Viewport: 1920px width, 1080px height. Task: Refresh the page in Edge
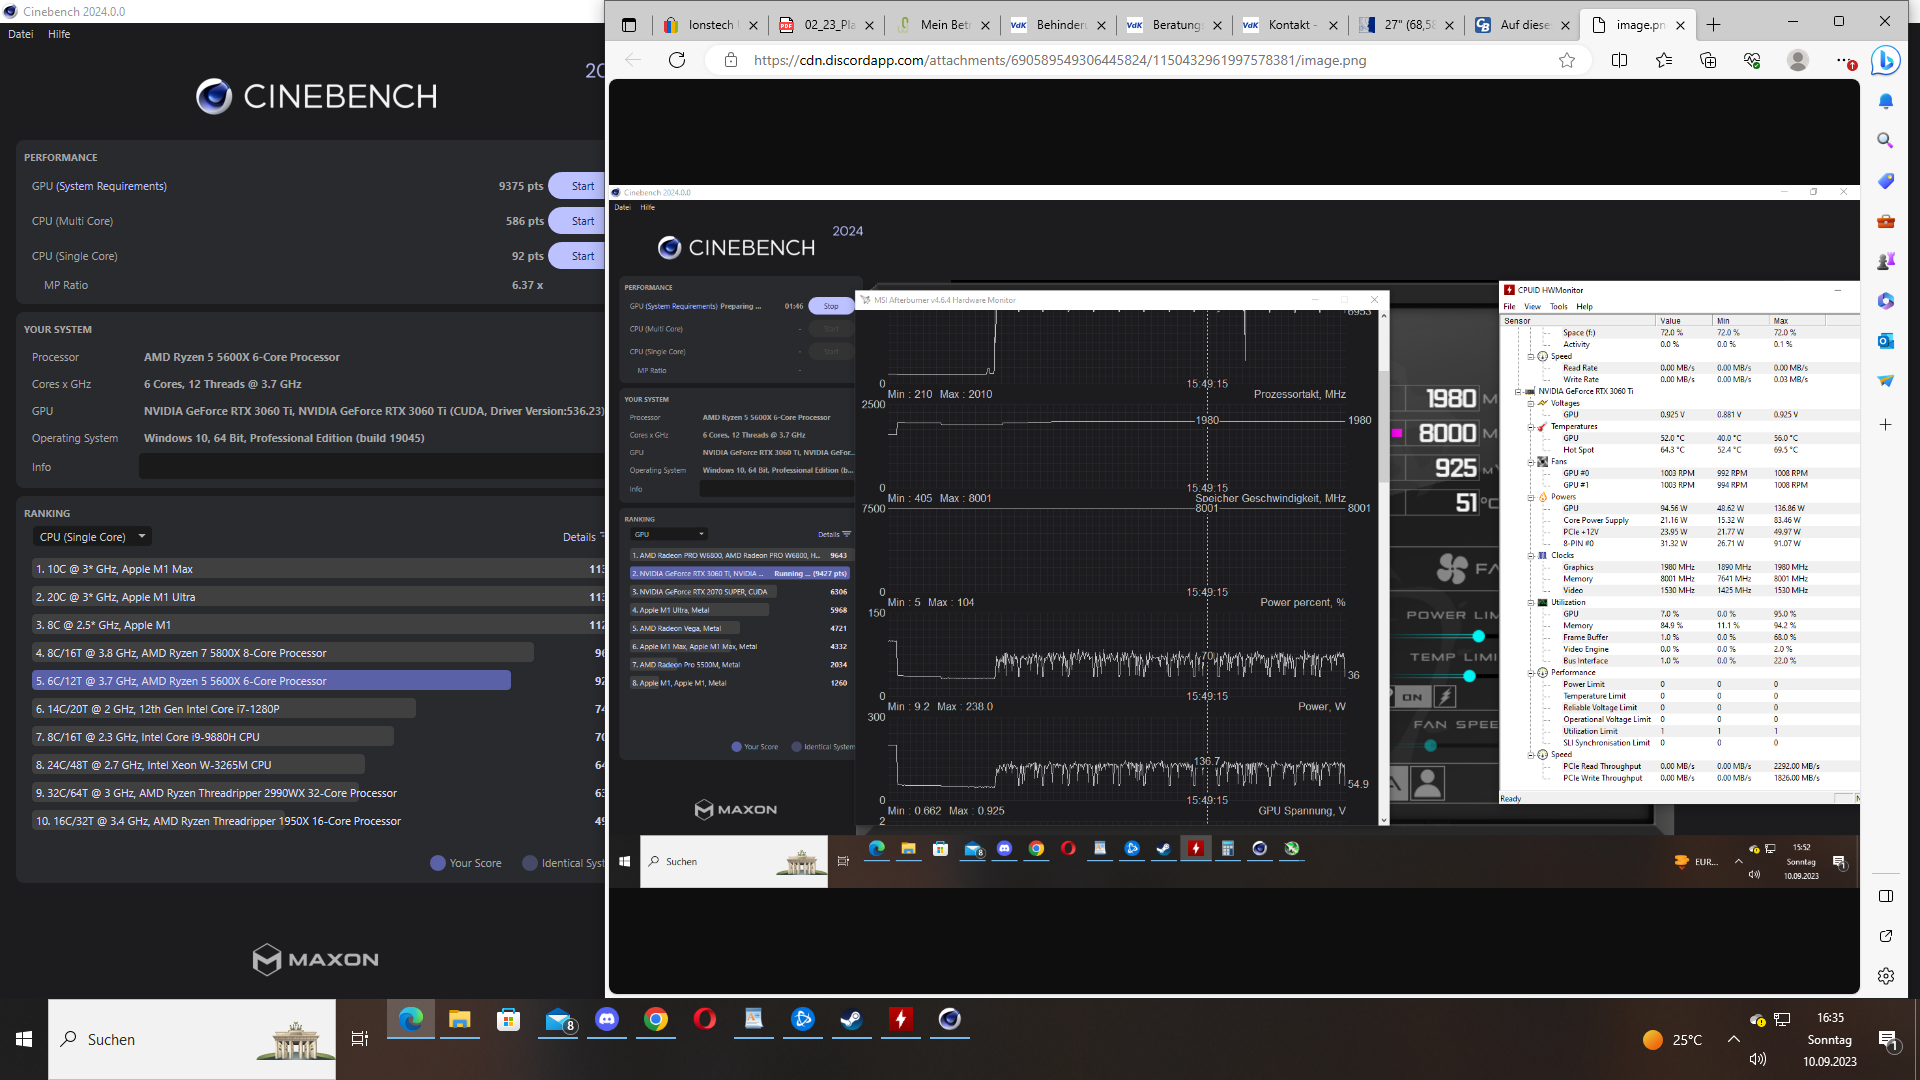pos(677,60)
